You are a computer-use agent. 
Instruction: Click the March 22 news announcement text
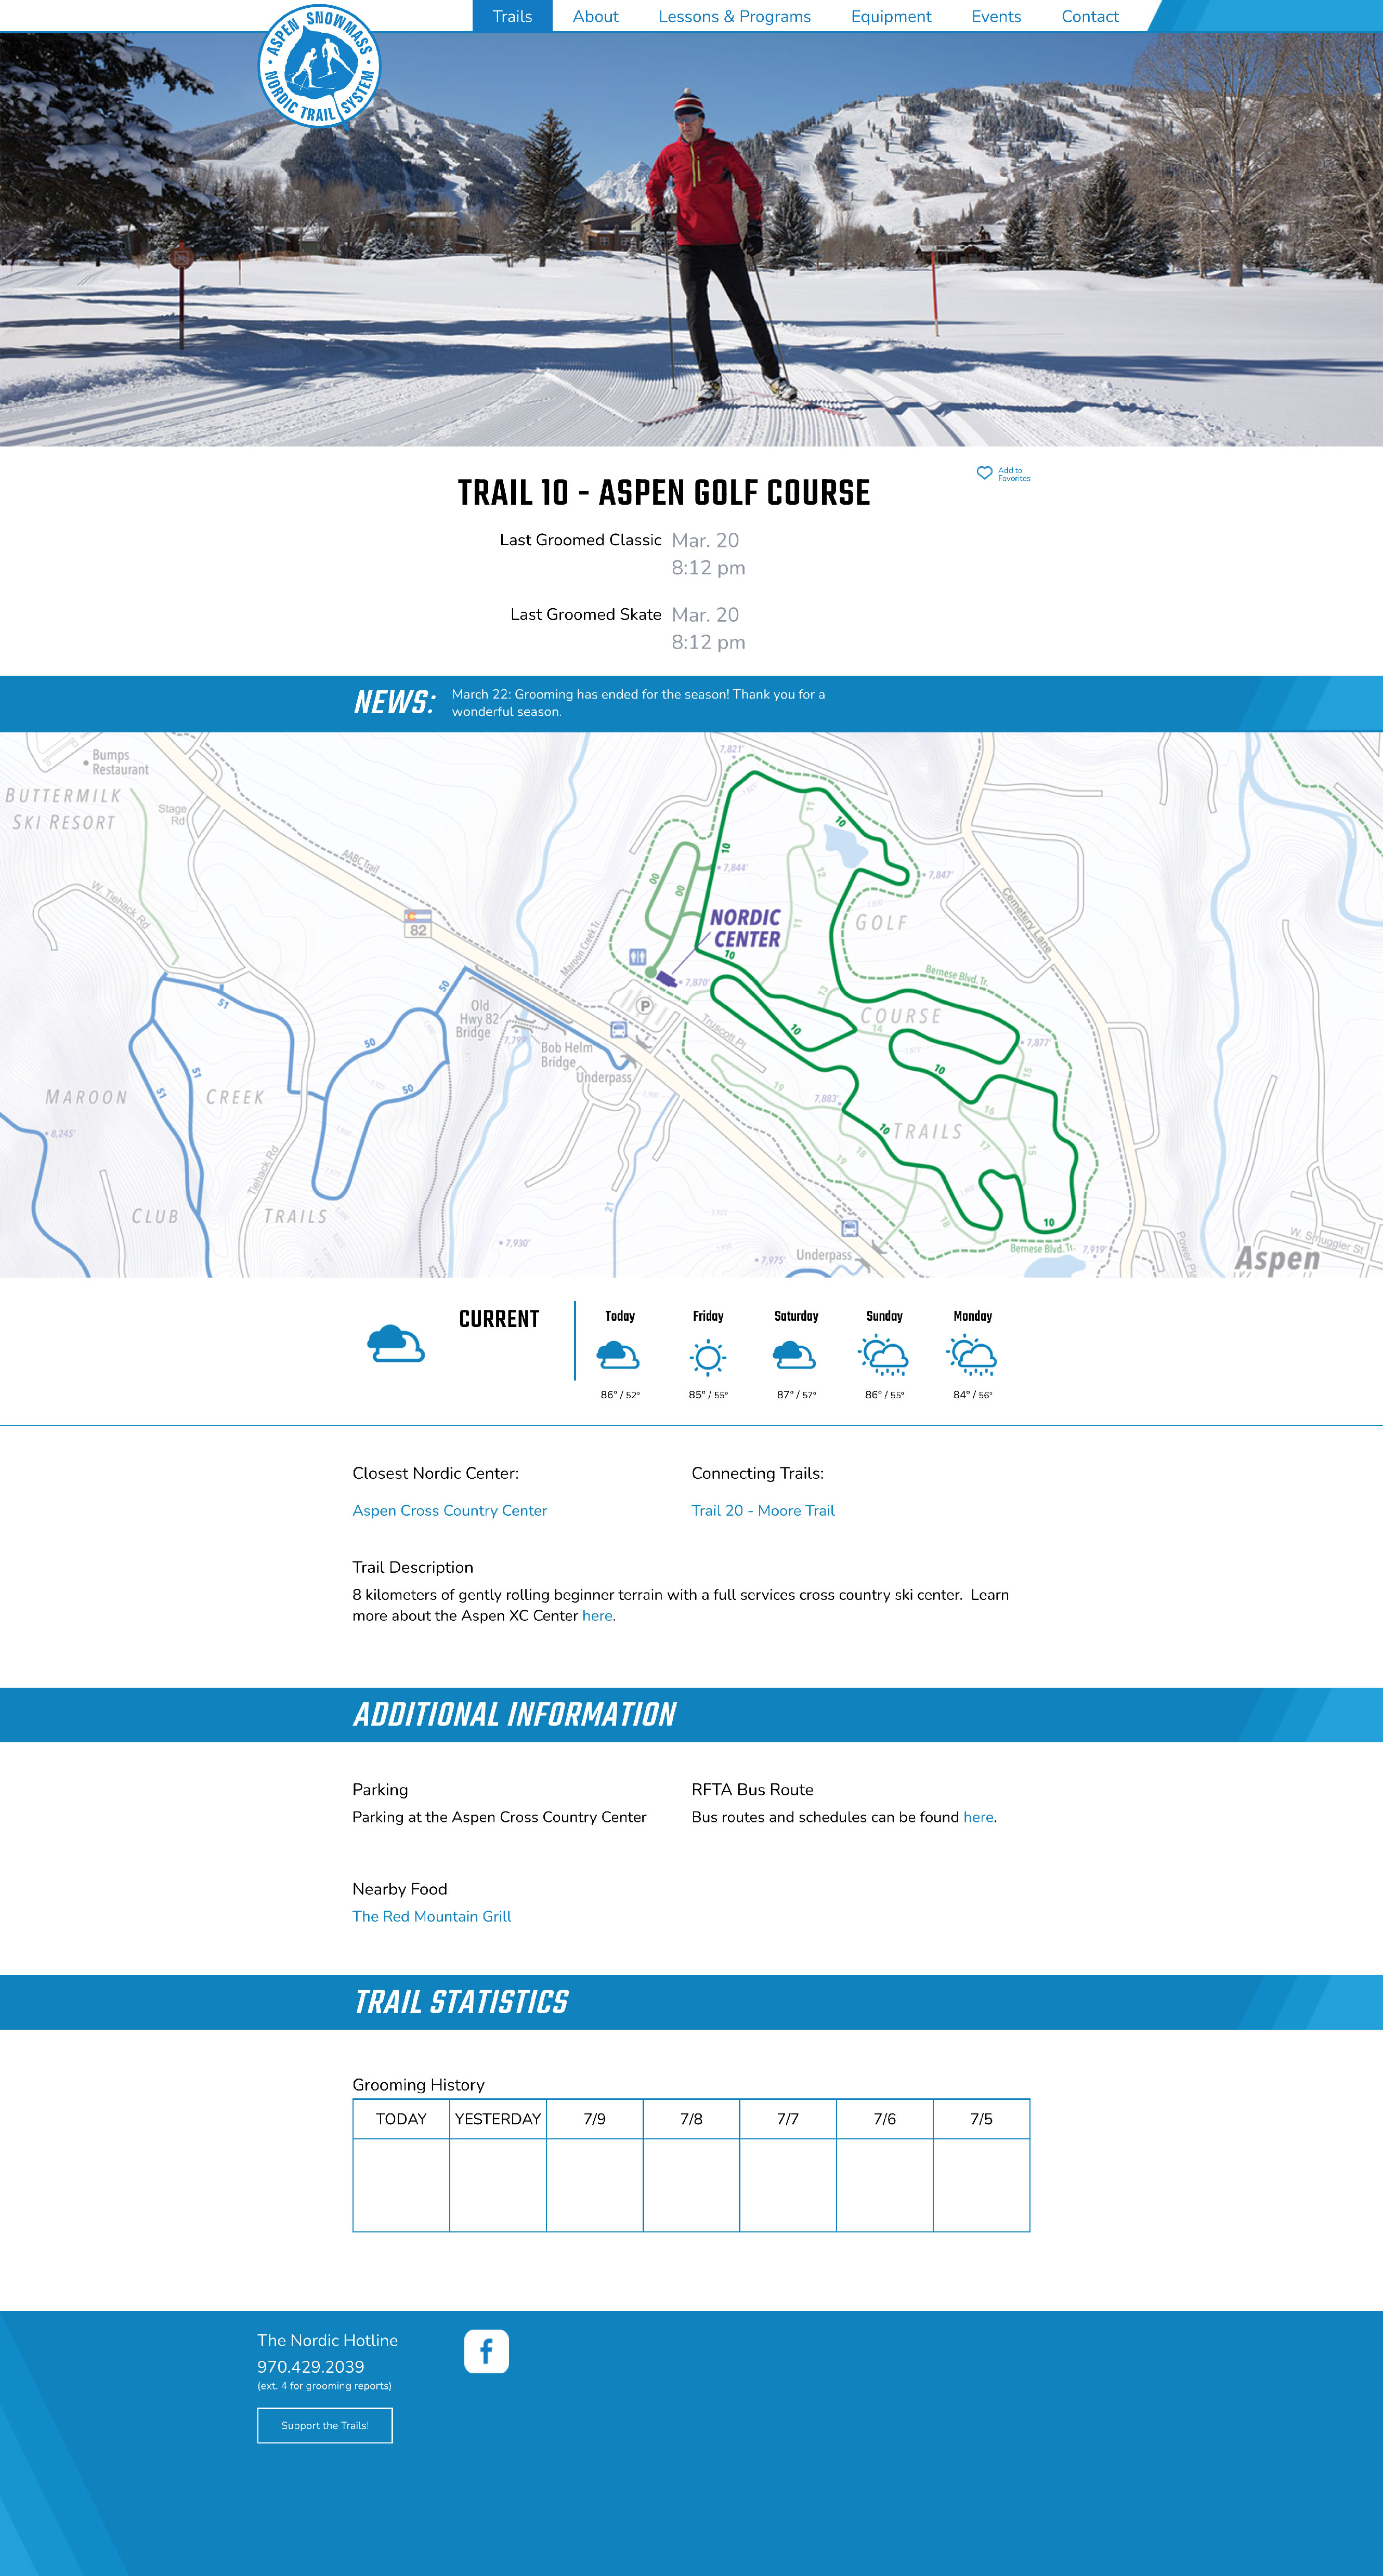638,703
